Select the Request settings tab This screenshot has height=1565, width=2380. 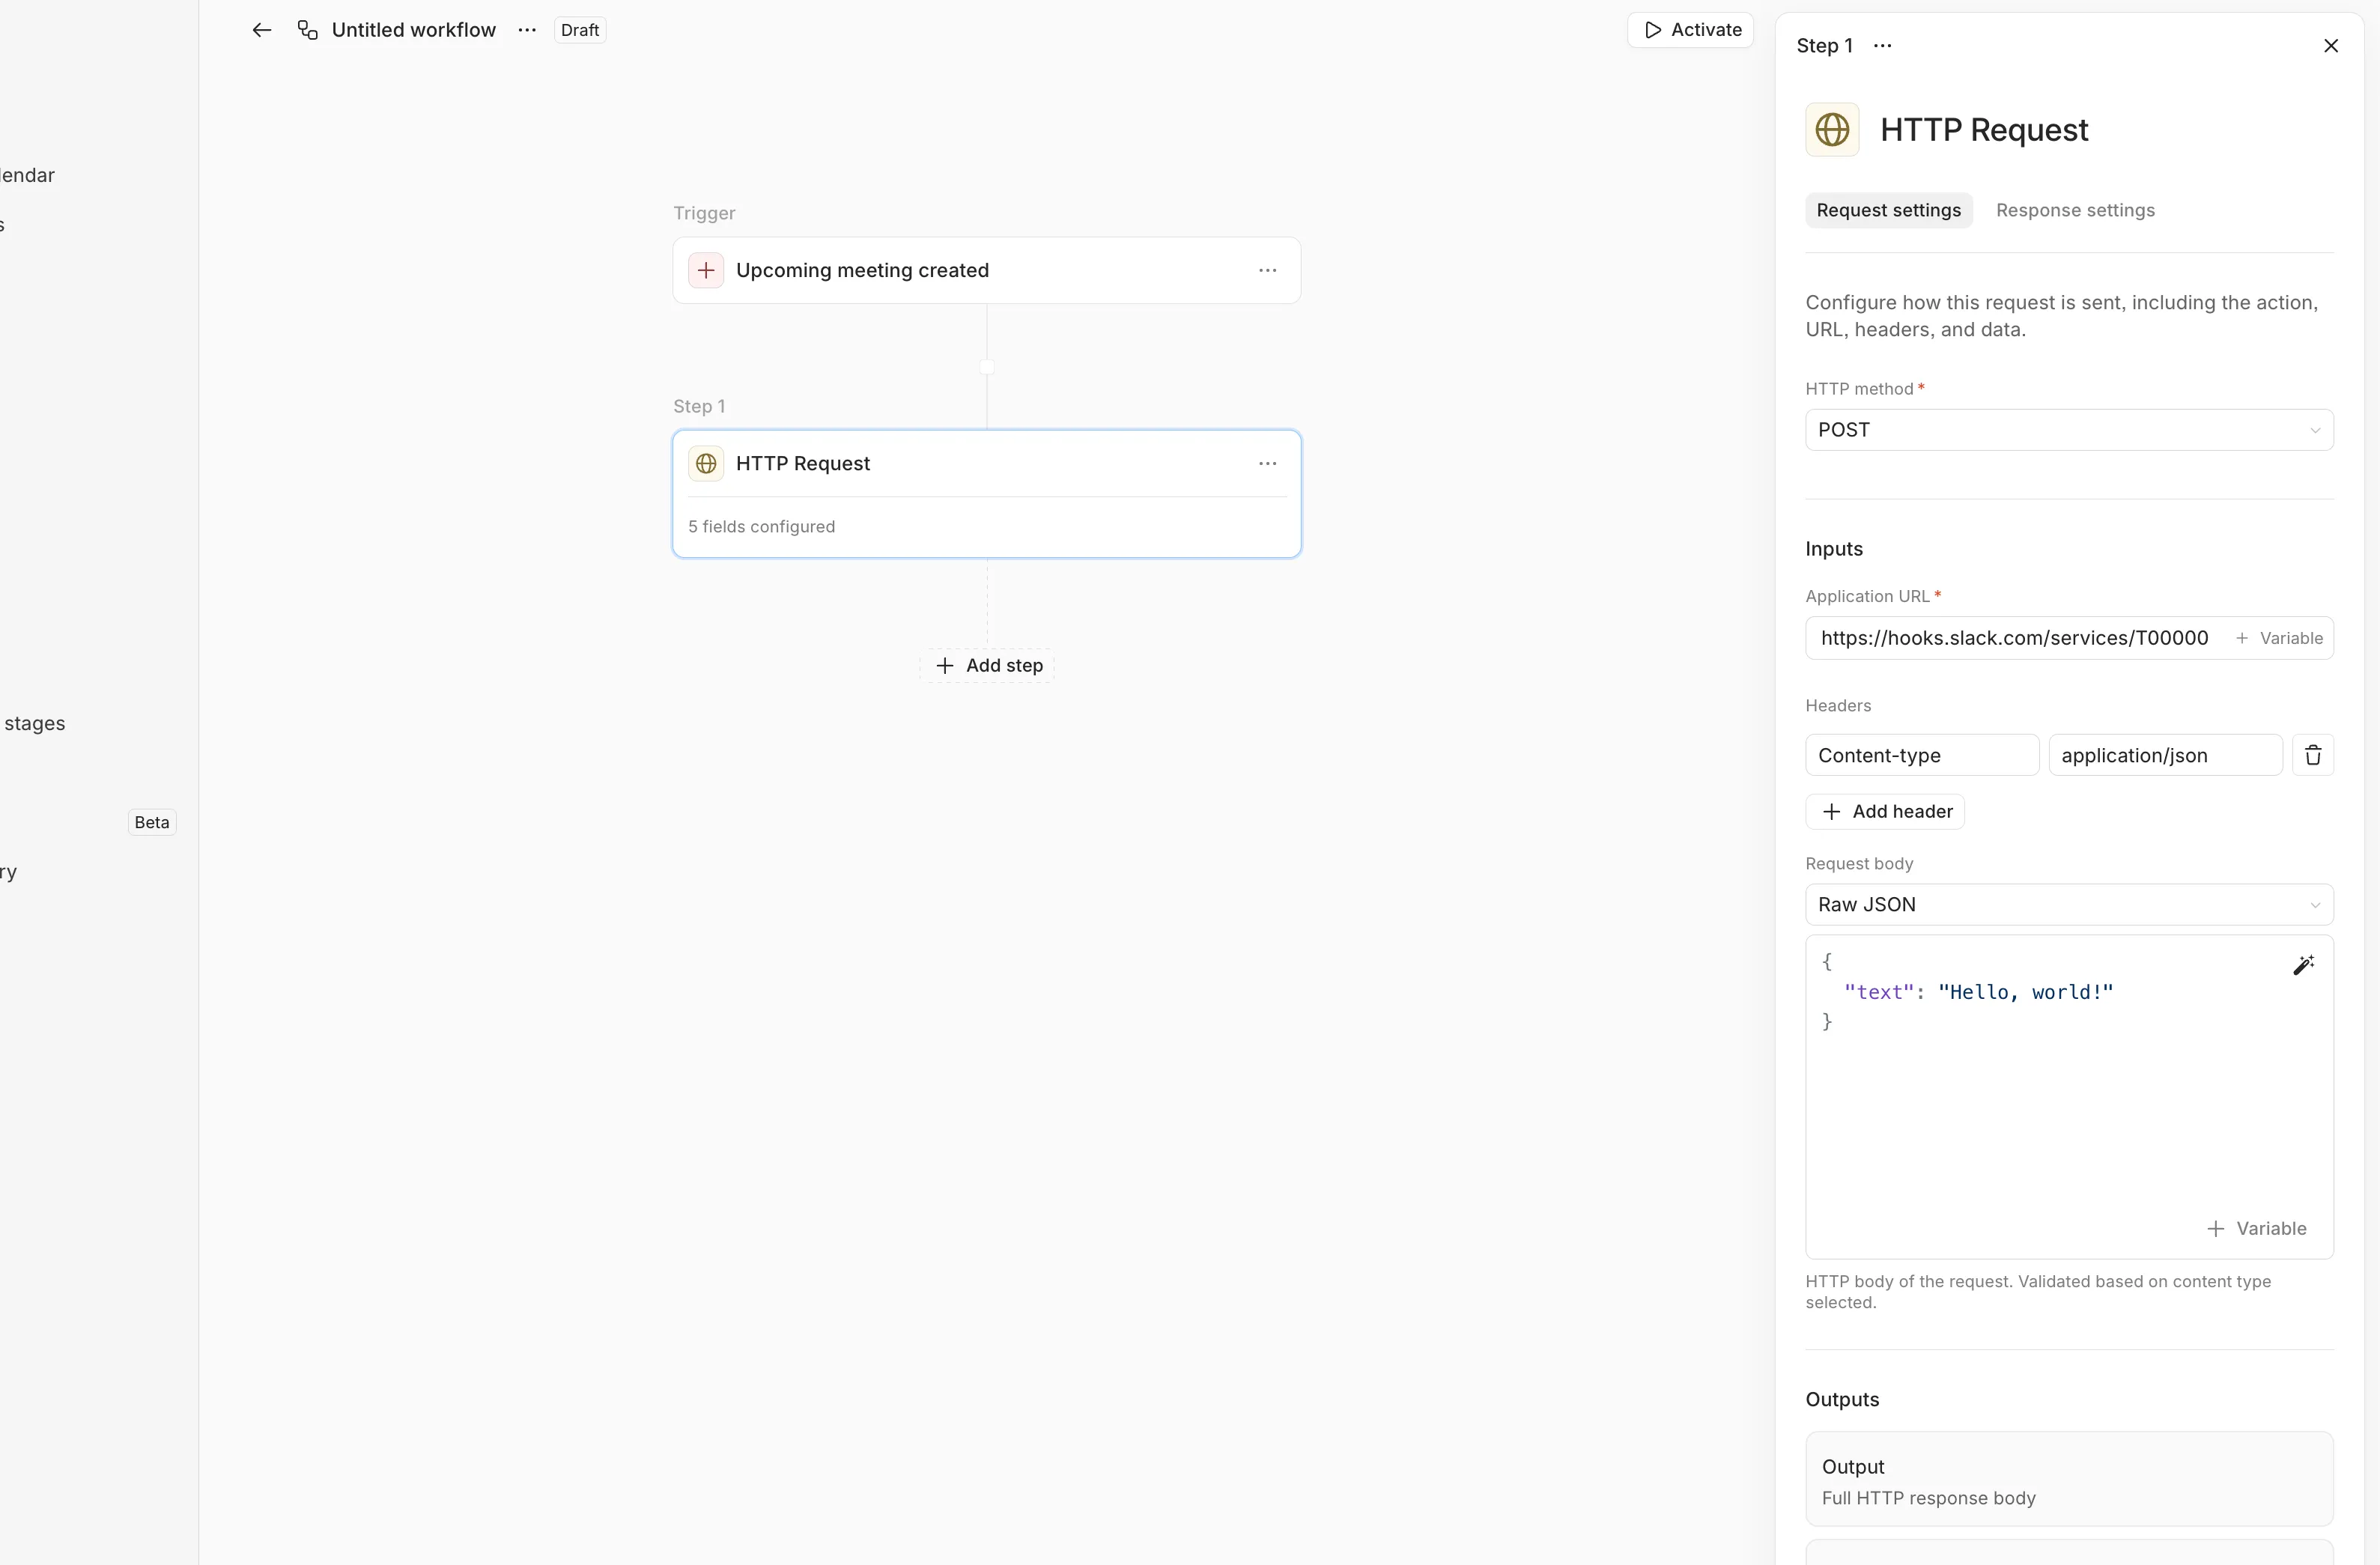point(1888,211)
